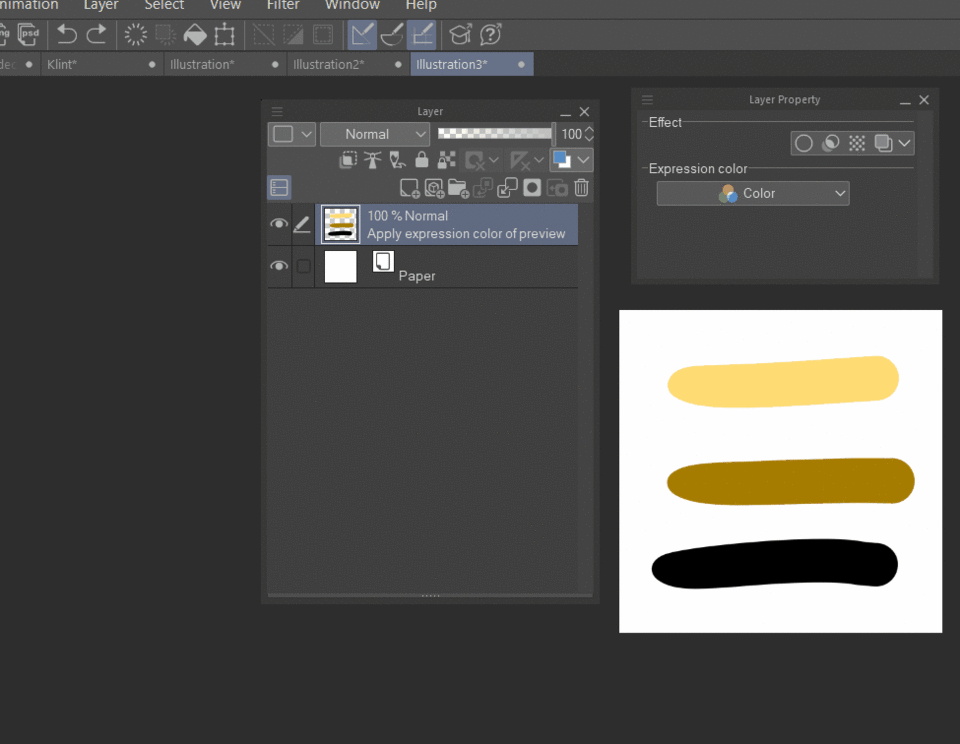
Task: Open the Filter menu
Action: coord(283,5)
